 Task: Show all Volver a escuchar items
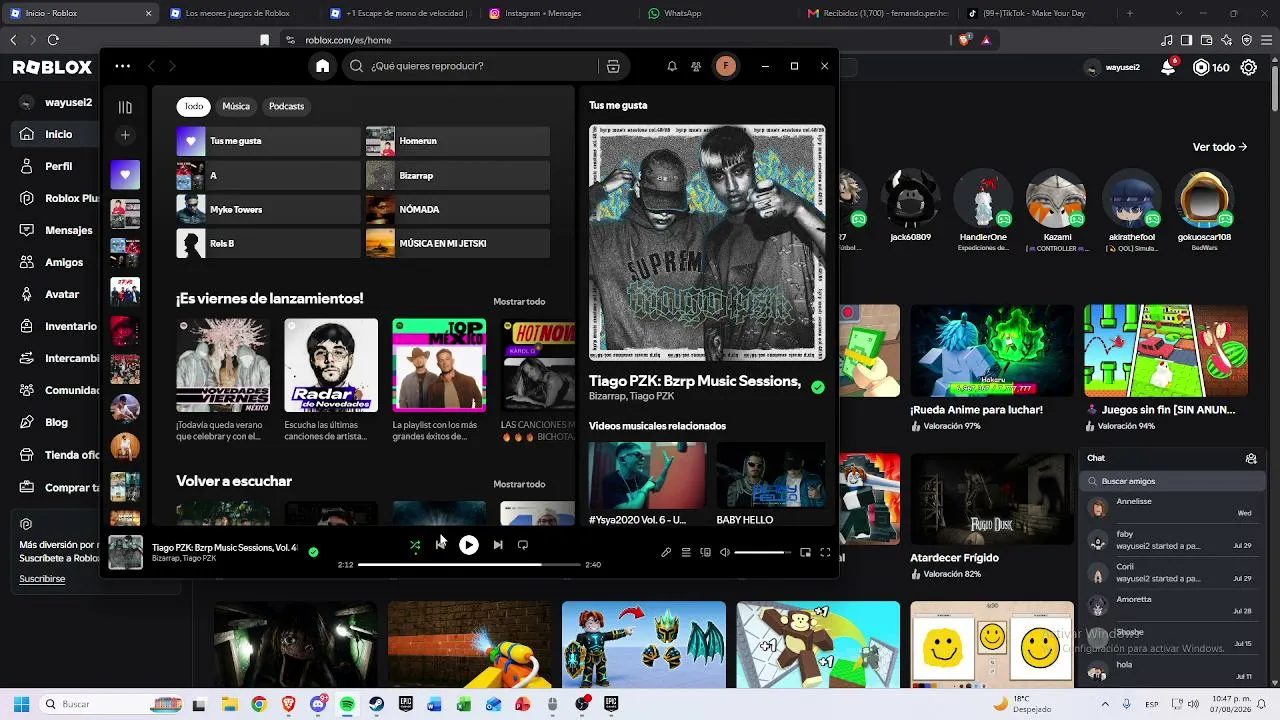pyautogui.click(x=519, y=484)
